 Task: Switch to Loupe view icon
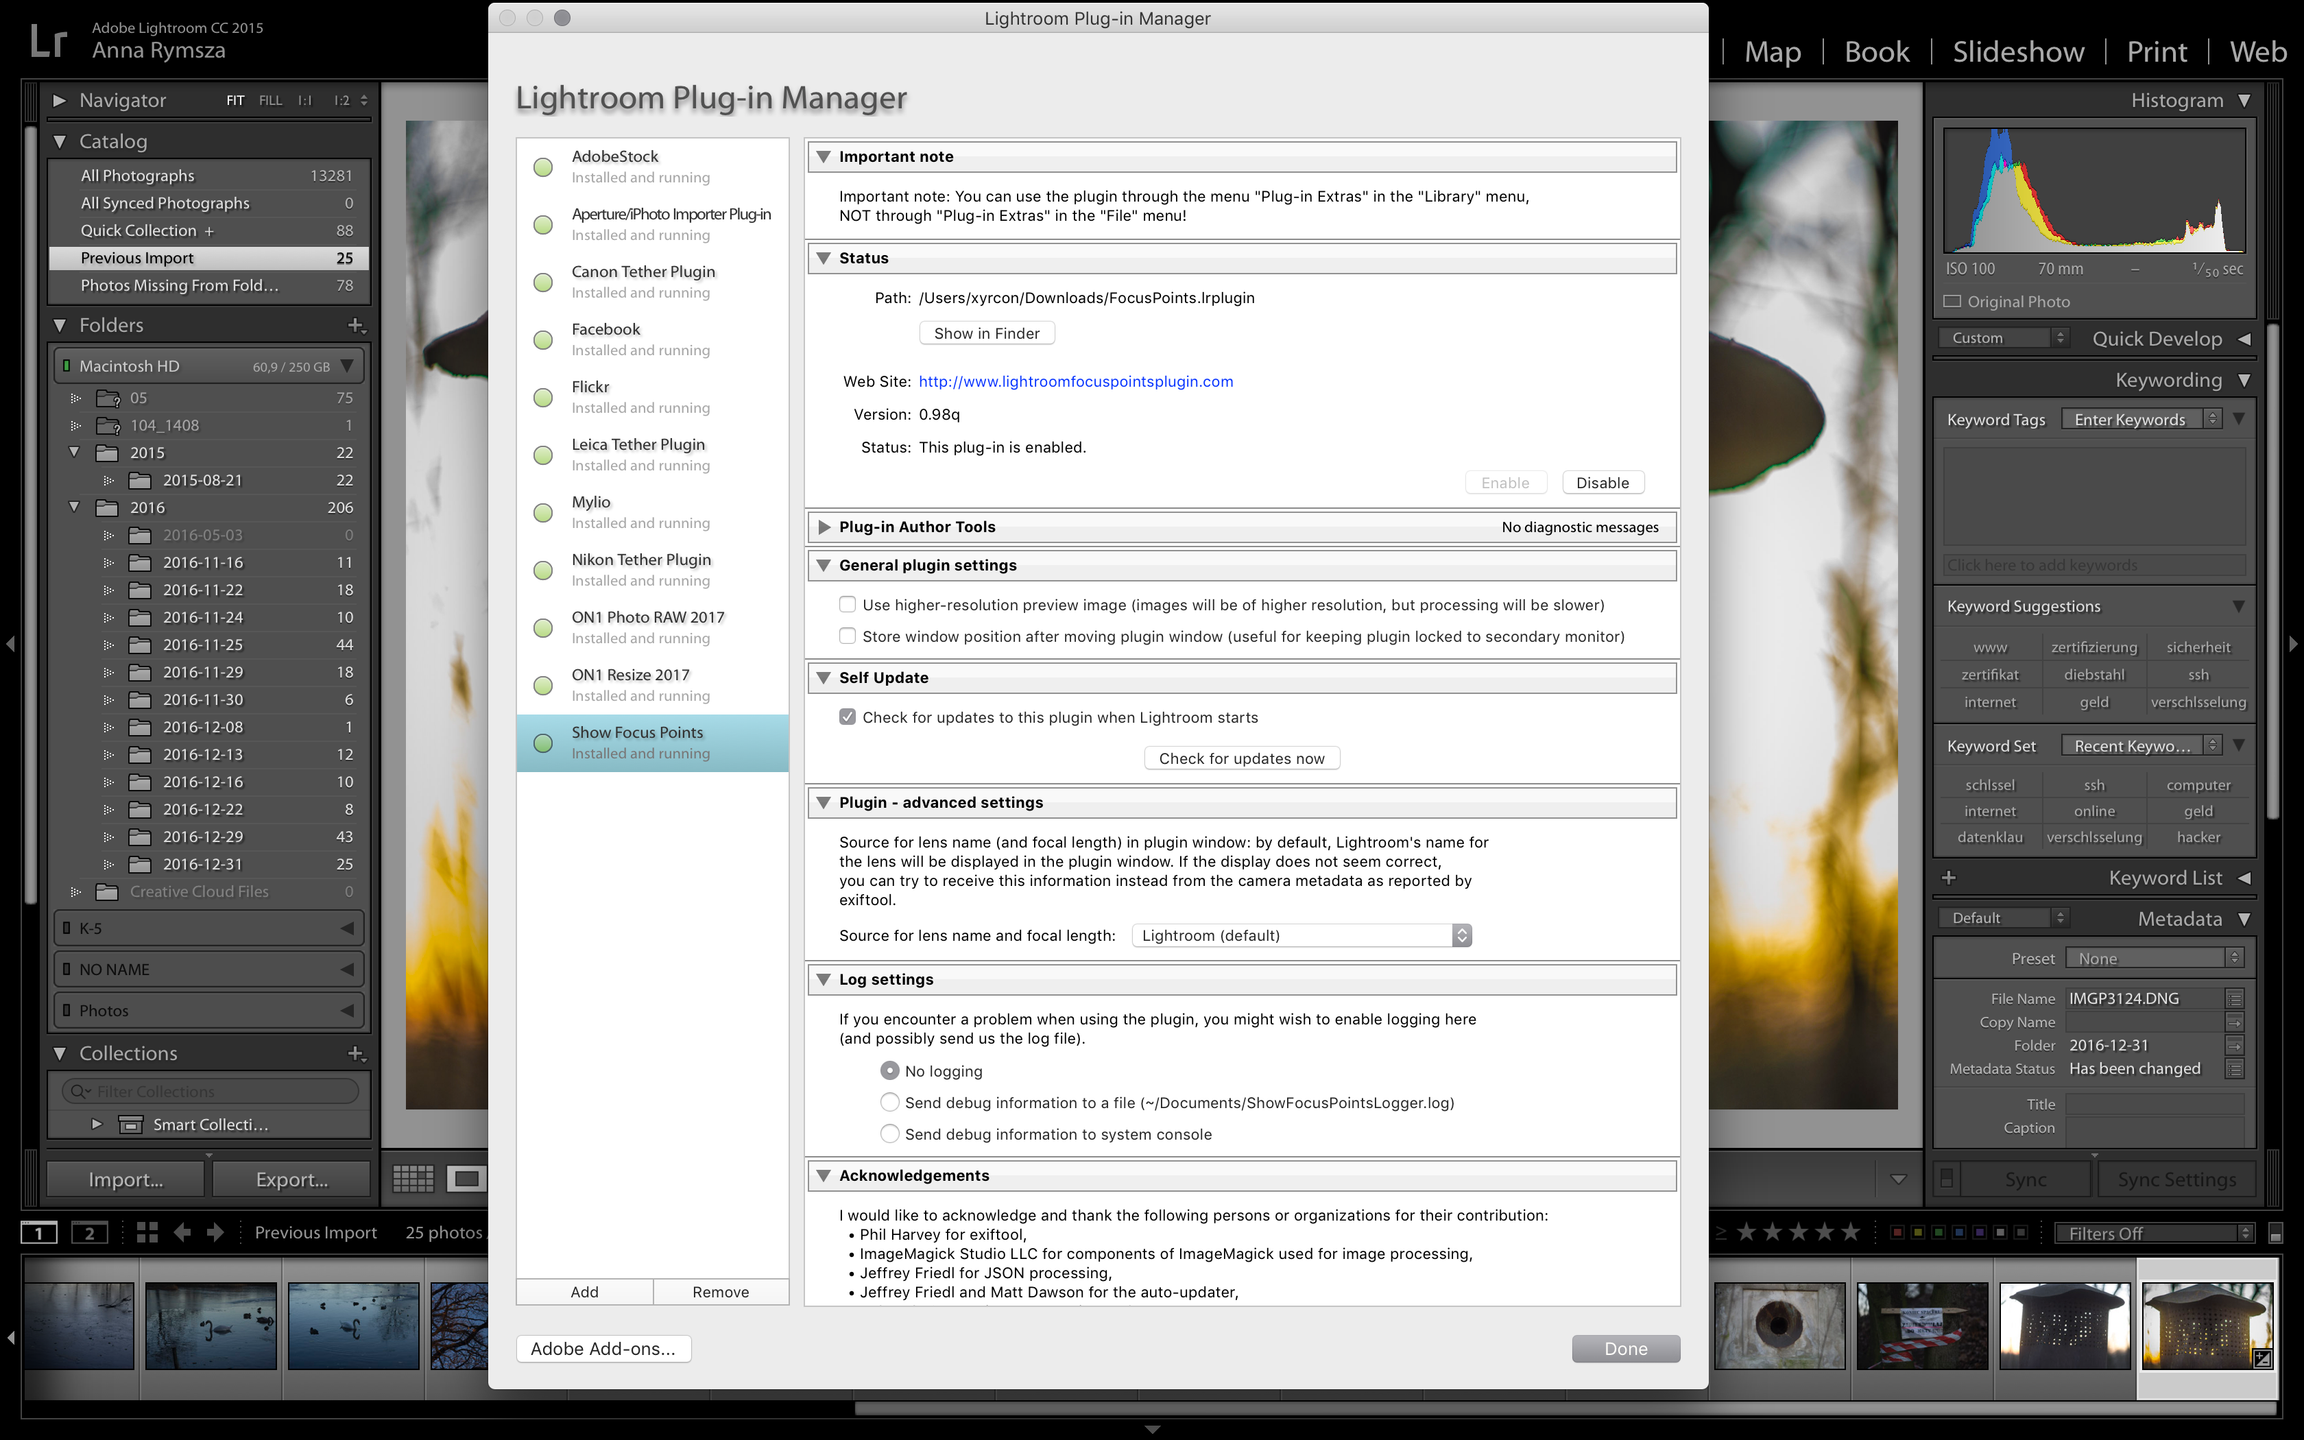[x=466, y=1179]
